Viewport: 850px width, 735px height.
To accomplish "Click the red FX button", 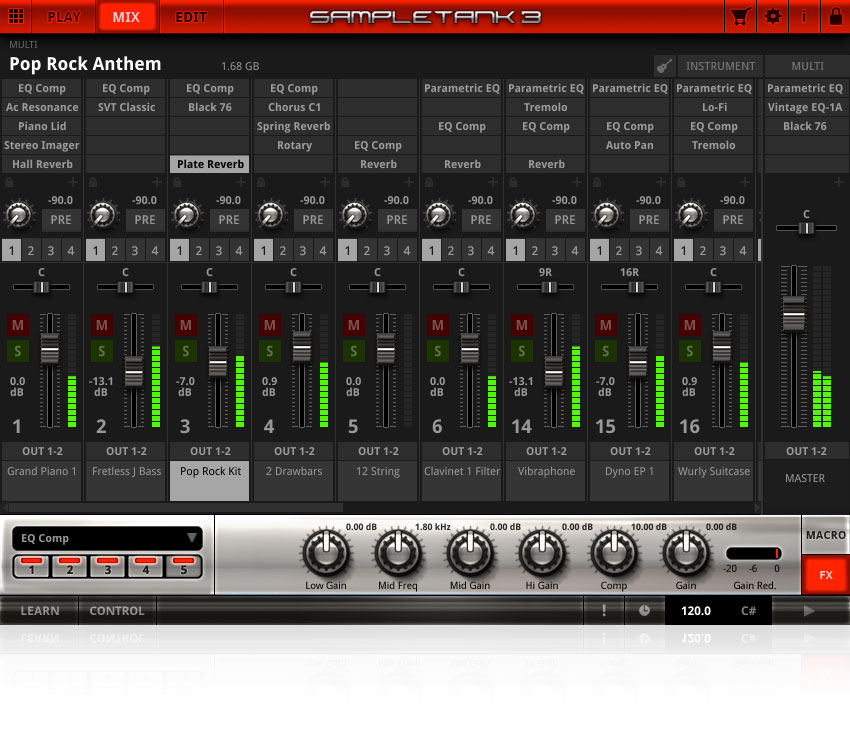I will 825,575.
